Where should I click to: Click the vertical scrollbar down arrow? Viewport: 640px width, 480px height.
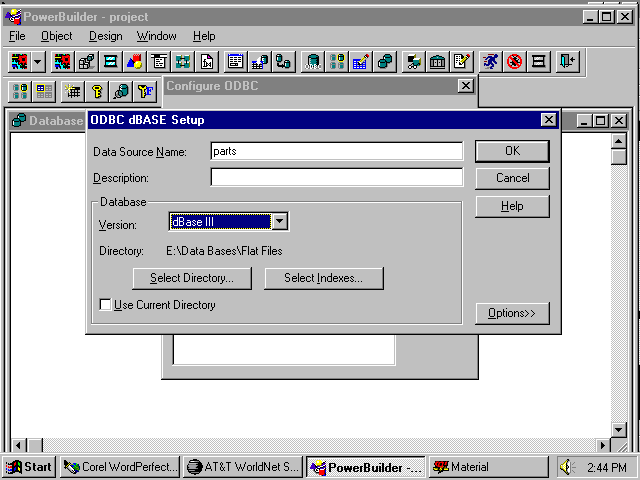pos(619,429)
